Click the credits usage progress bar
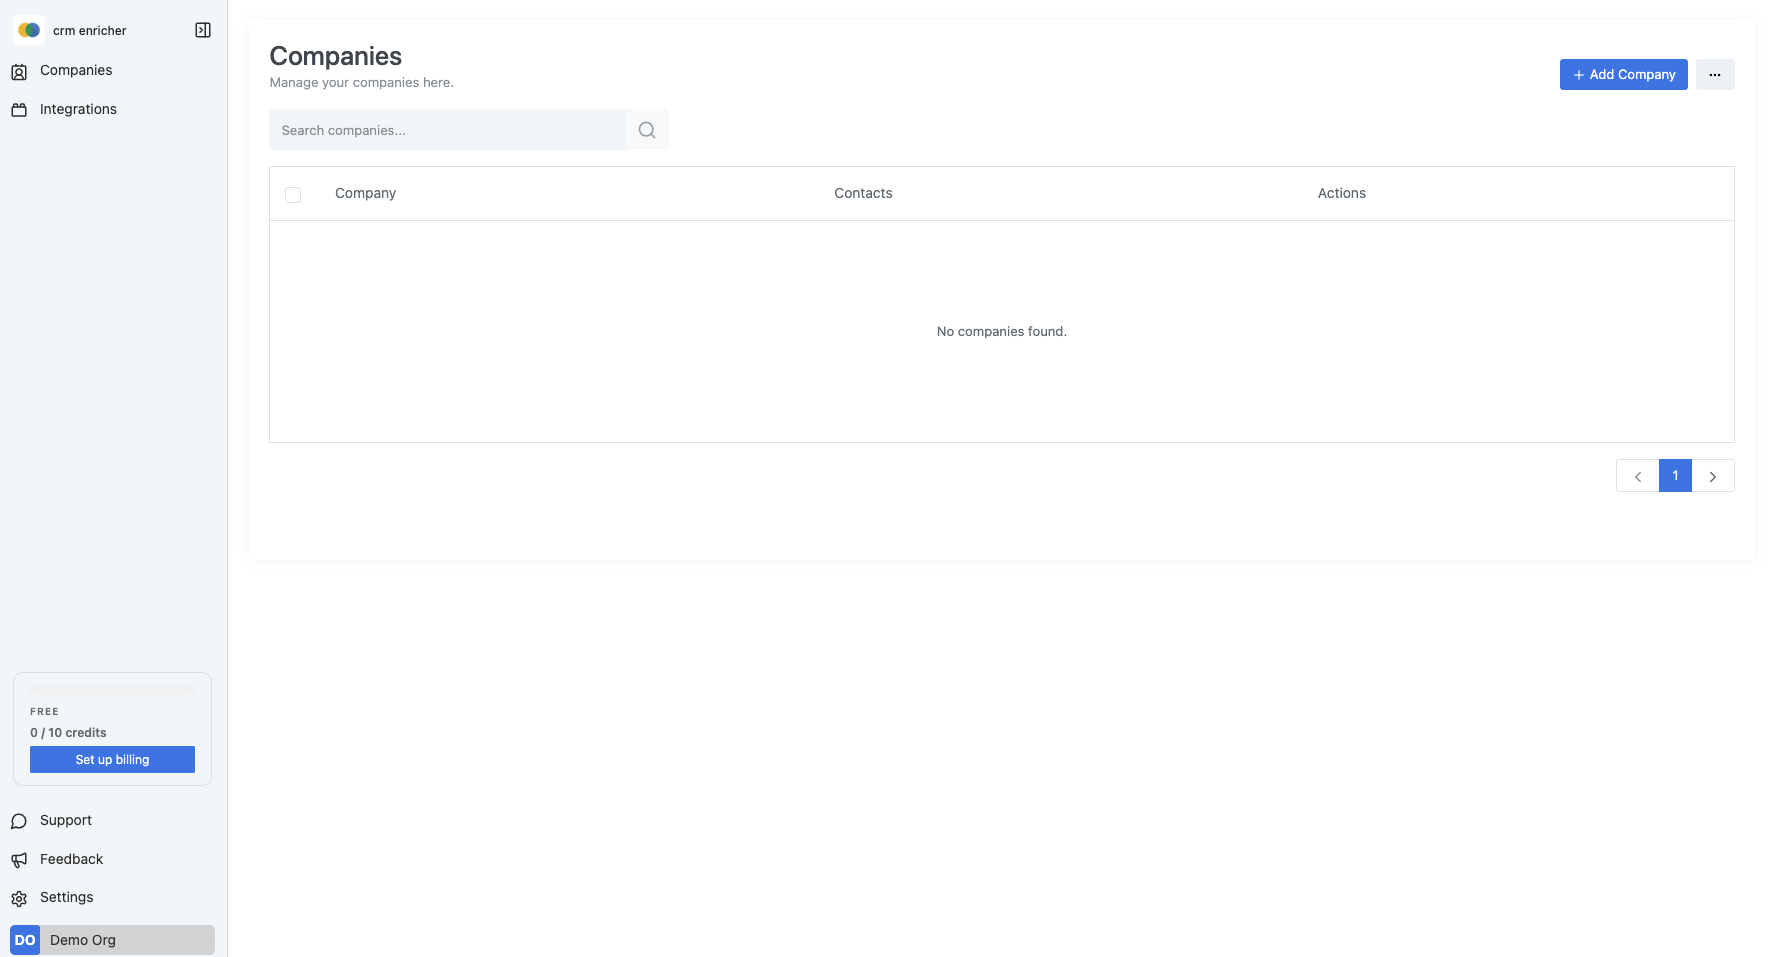Viewport: 1774px width, 957px height. point(112,690)
